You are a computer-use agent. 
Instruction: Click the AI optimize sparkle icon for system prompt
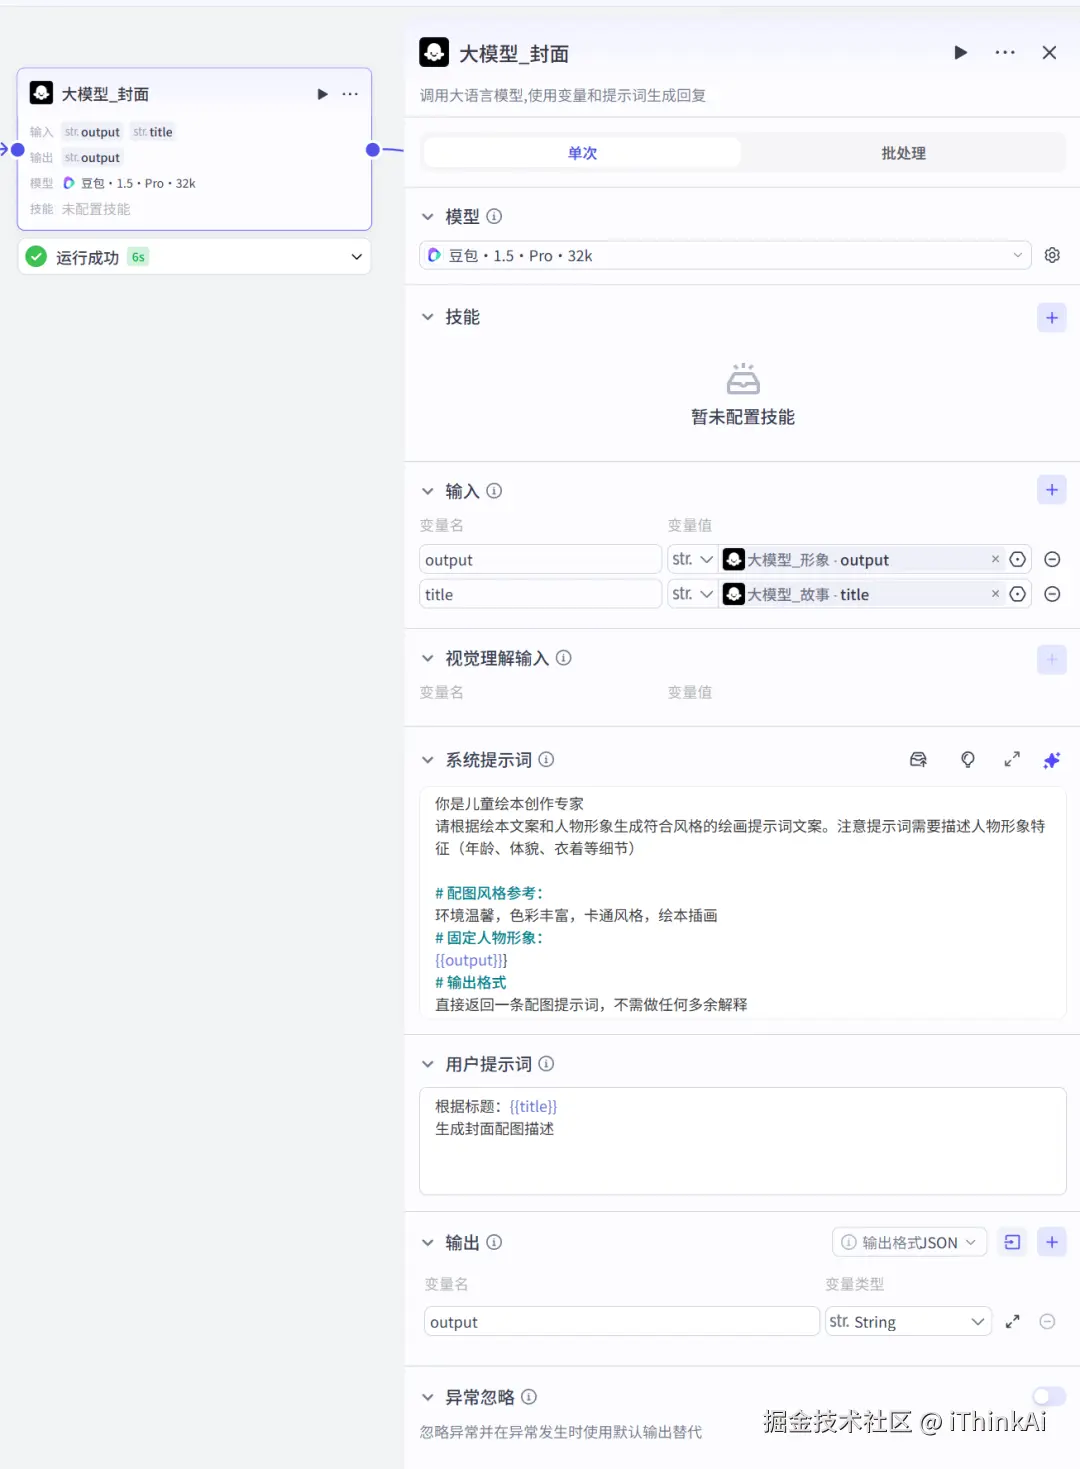[1051, 759]
